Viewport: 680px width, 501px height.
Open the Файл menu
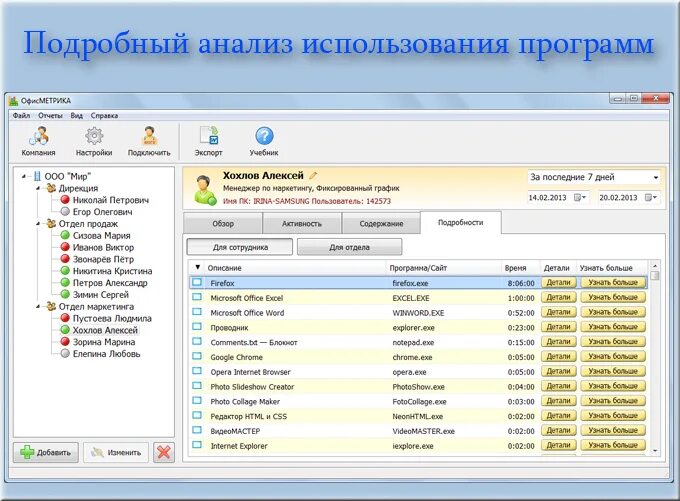[21, 116]
